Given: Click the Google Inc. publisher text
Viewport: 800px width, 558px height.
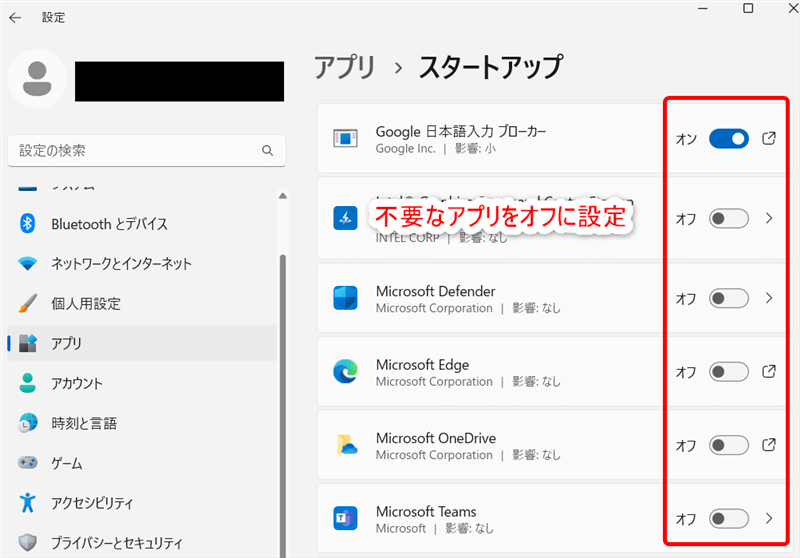Looking at the screenshot, I should [406, 148].
